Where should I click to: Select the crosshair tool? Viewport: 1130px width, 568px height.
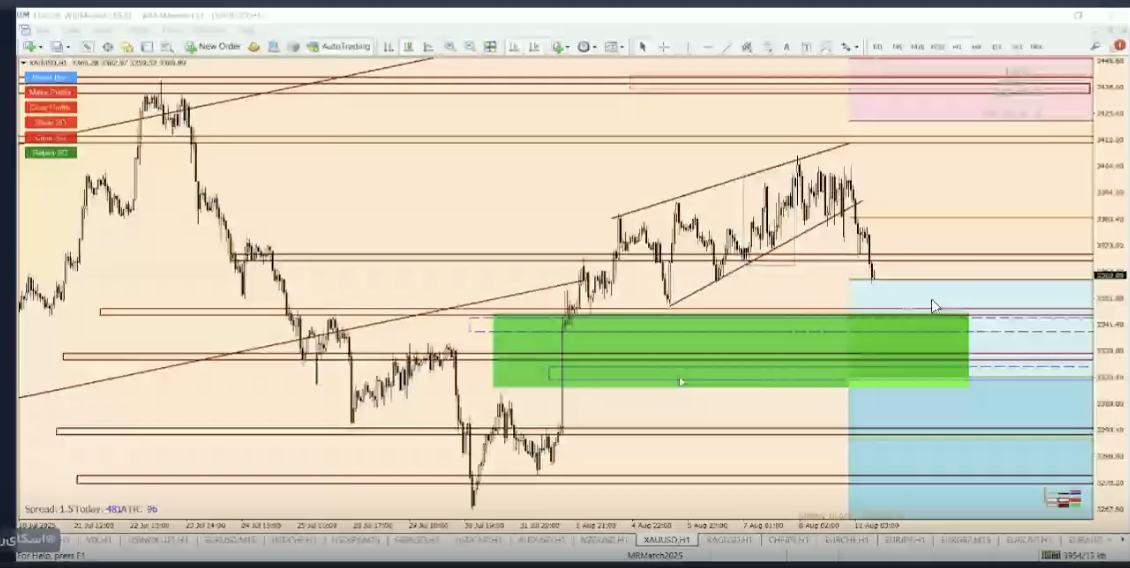tap(663, 47)
